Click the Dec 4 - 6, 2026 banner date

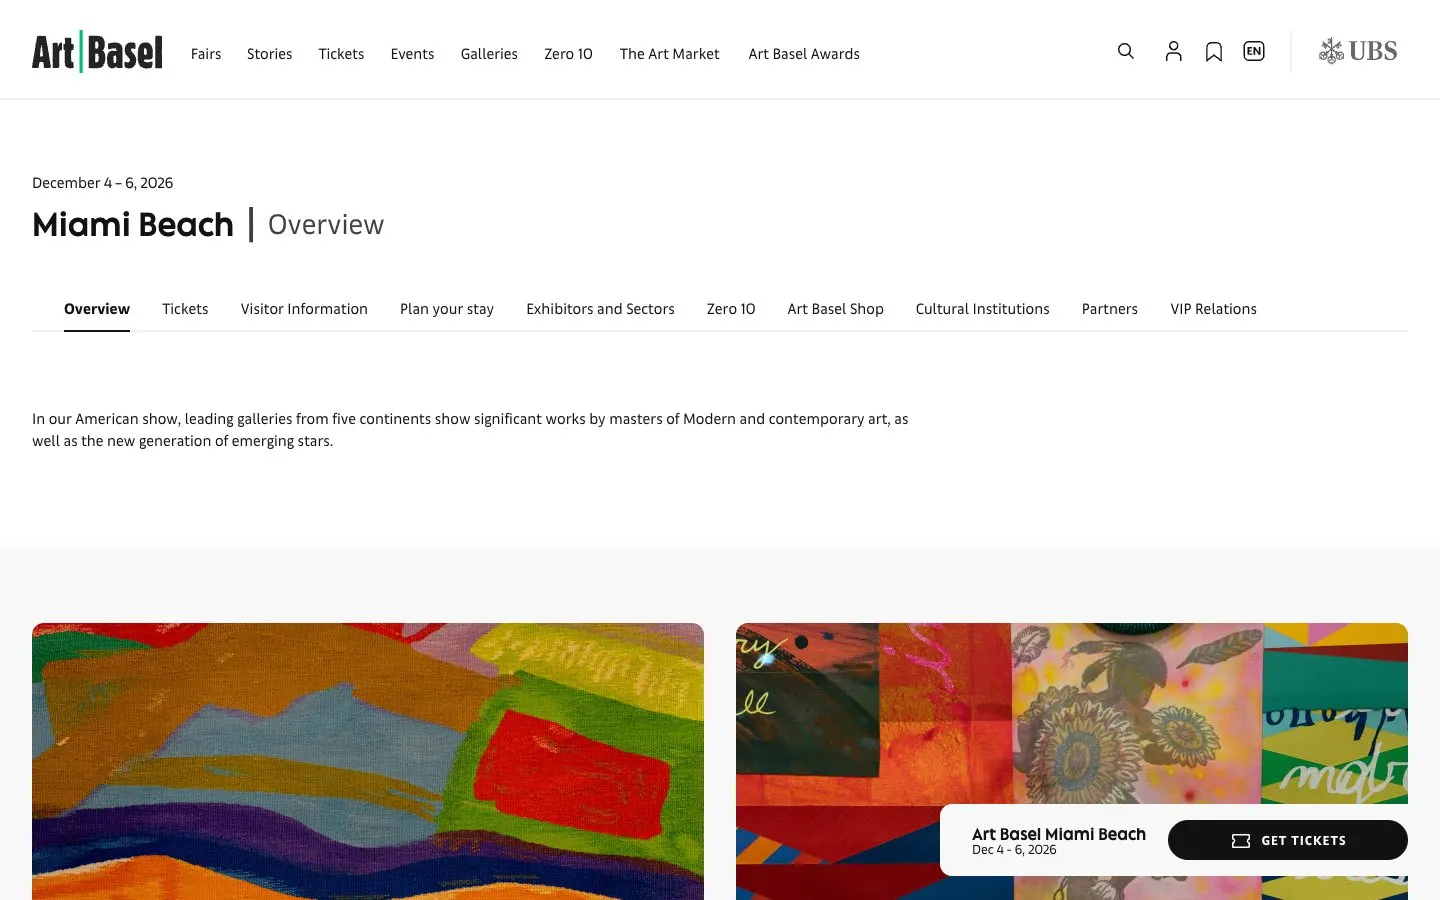click(1014, 850)
